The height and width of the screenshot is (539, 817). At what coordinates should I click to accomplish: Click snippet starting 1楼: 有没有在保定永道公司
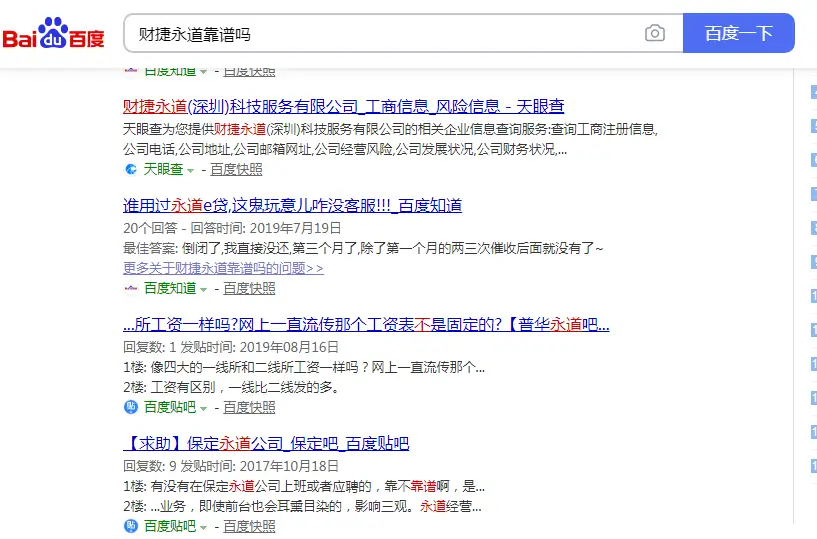tap(304, 486)
